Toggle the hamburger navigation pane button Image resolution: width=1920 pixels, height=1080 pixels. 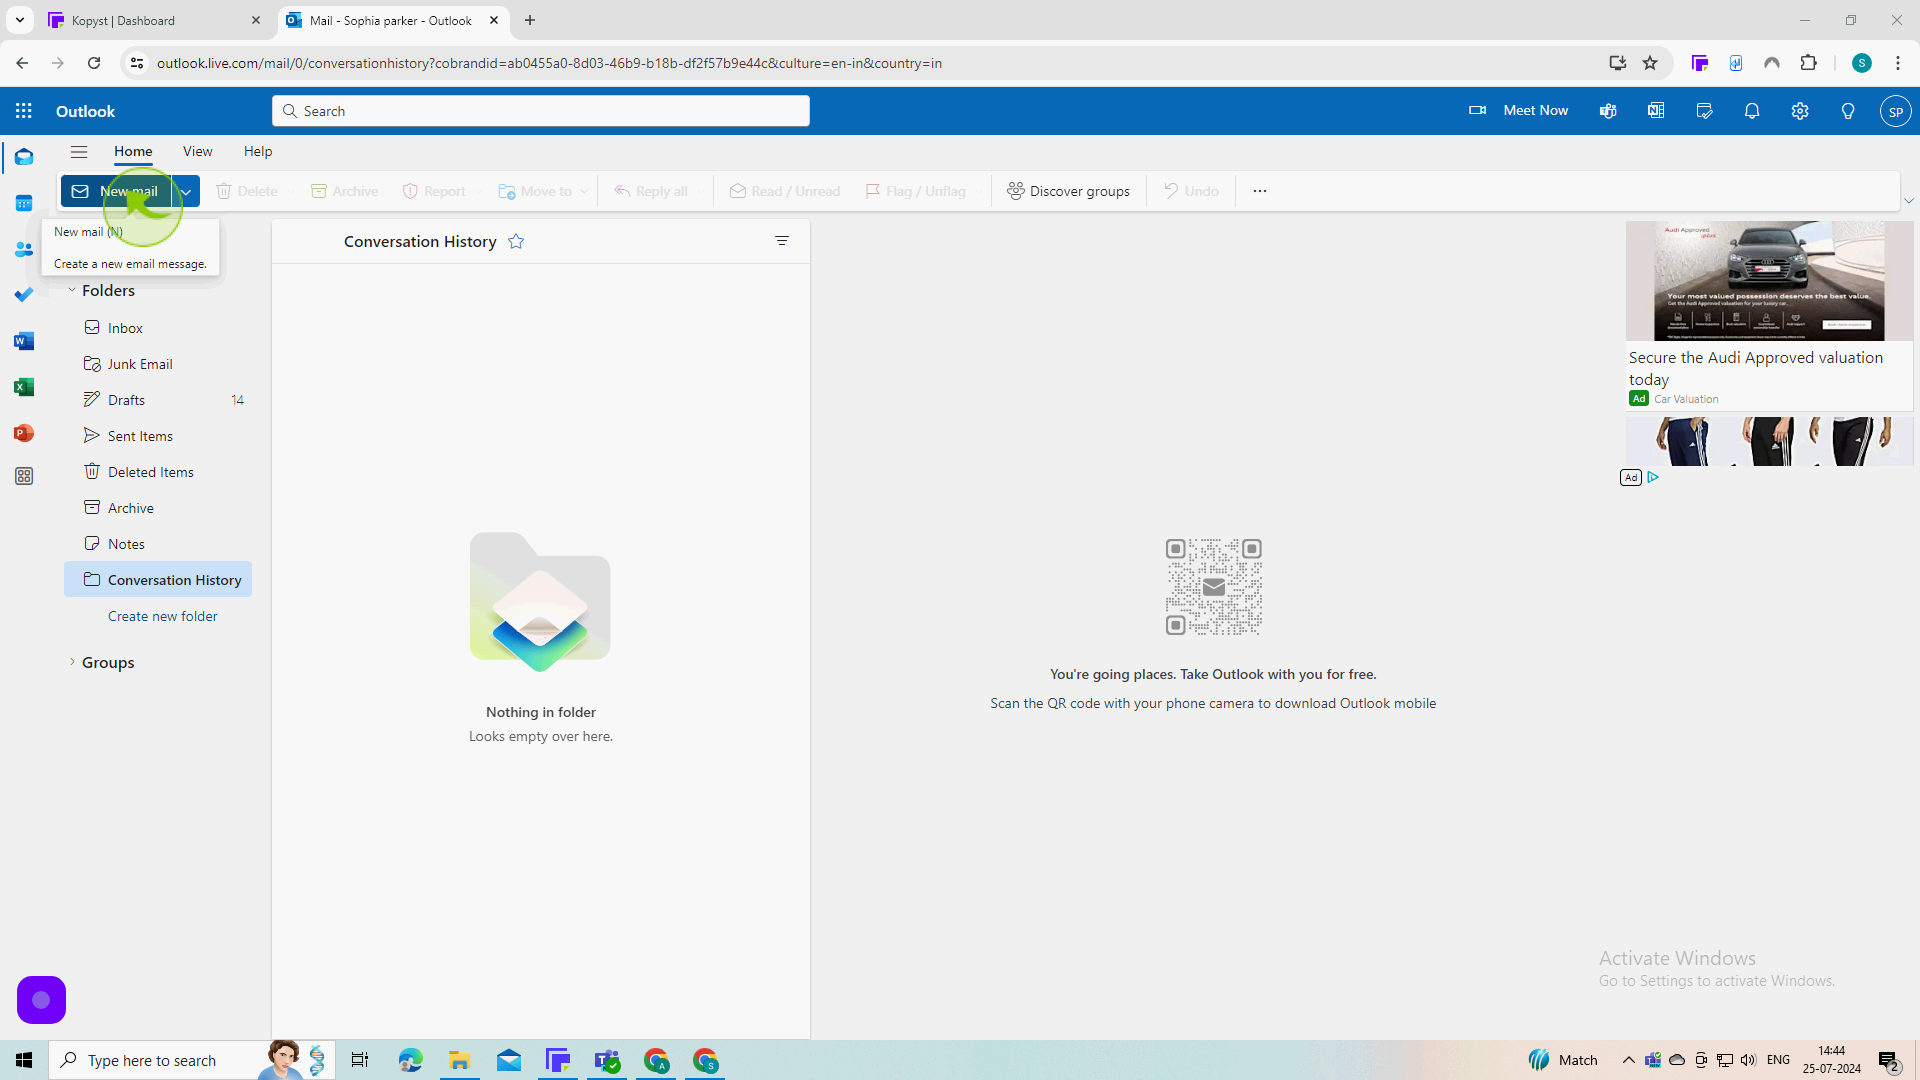click(79, 152)
